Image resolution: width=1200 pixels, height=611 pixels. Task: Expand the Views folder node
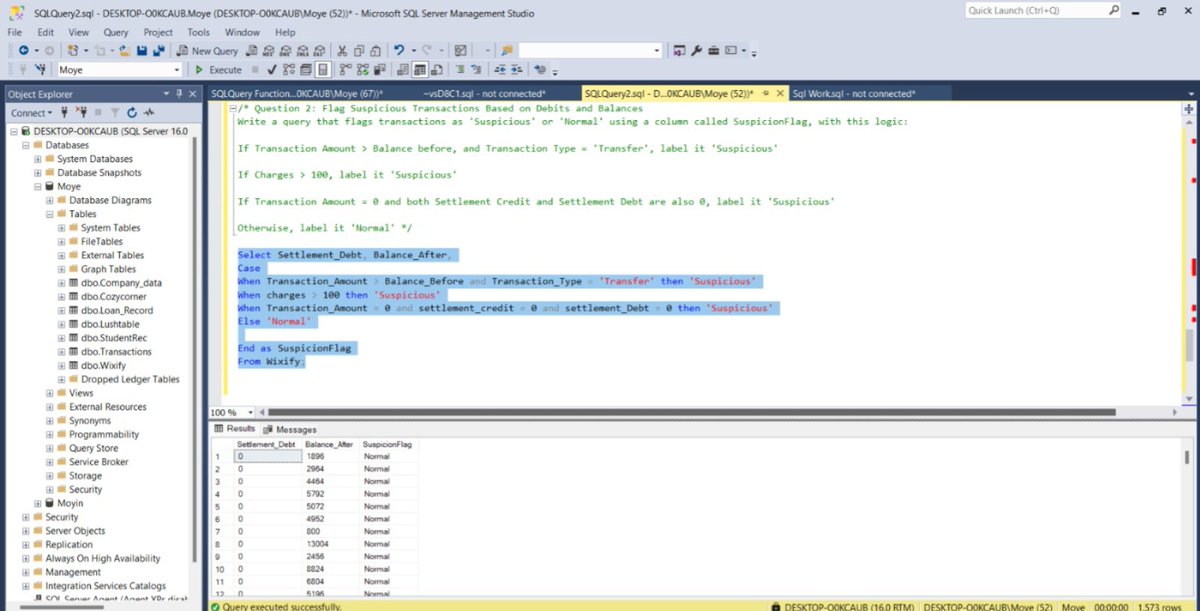[49, 393]
